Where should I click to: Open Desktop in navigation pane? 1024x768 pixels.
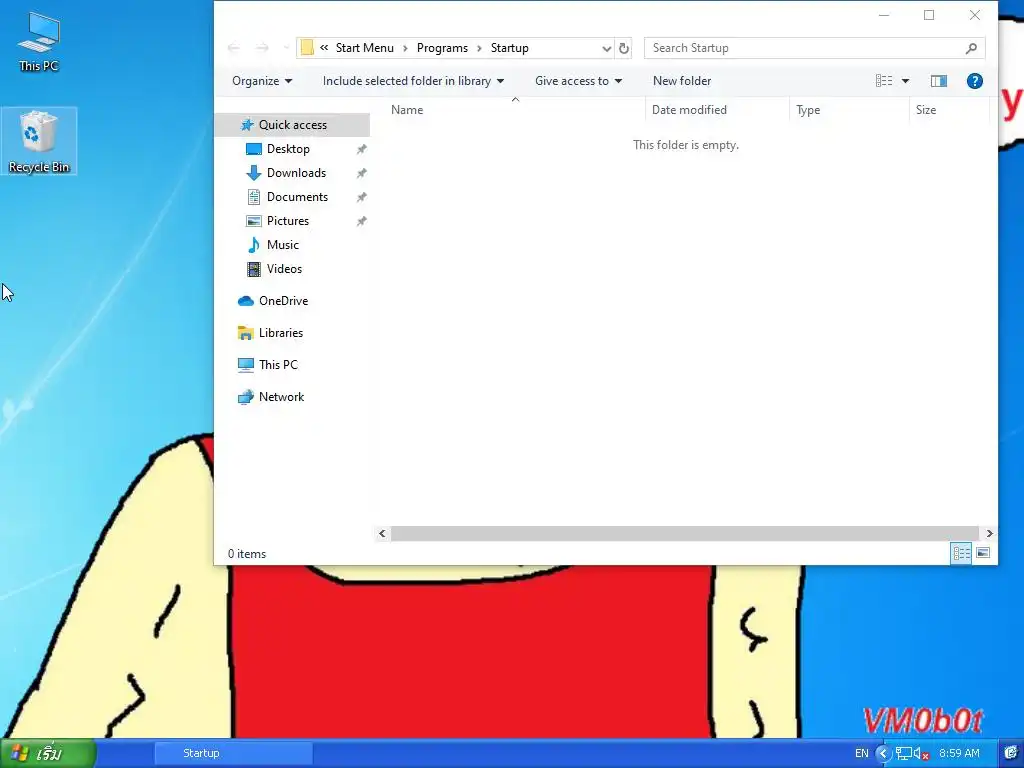pos(288,149)
